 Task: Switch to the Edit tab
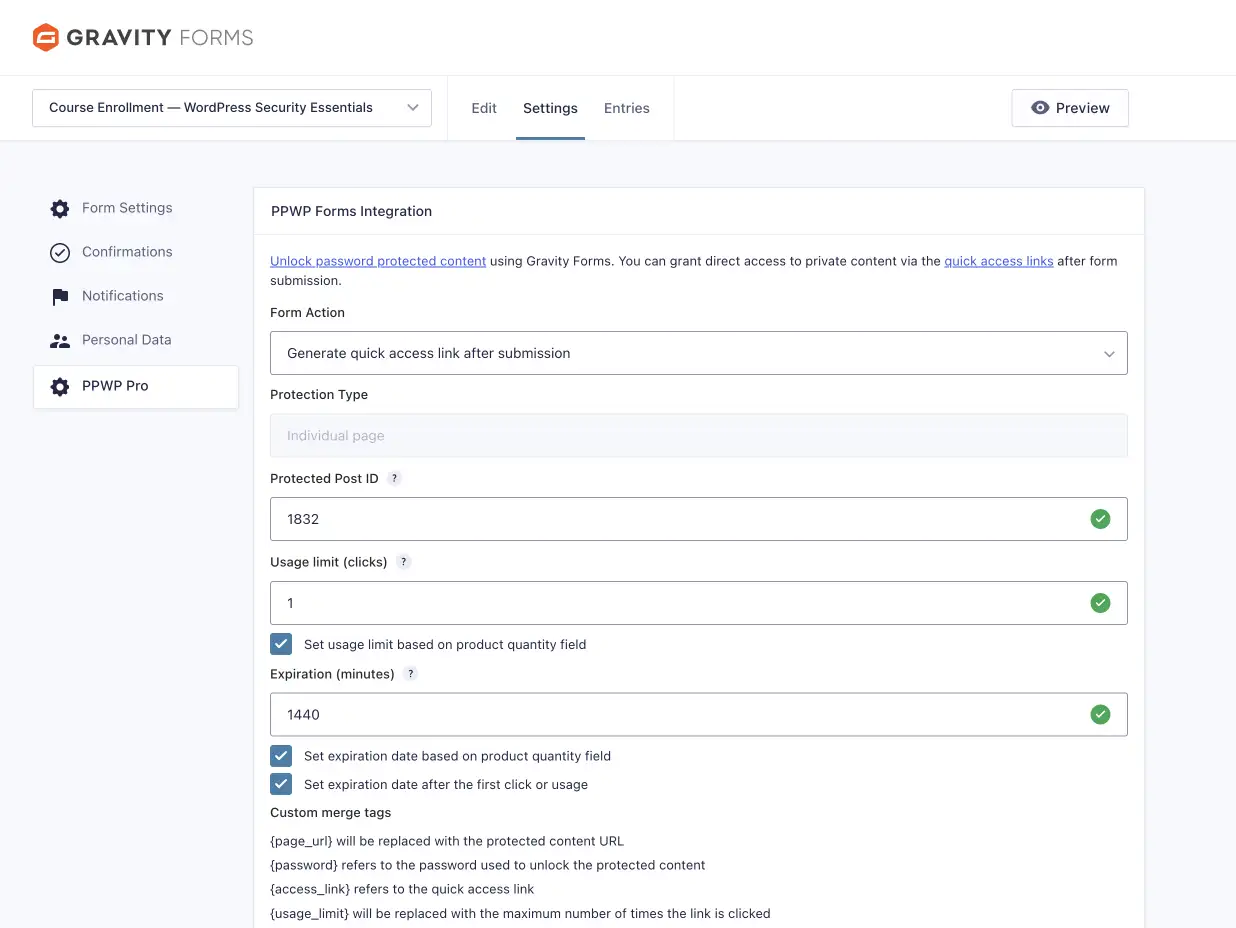coord(484,108)
